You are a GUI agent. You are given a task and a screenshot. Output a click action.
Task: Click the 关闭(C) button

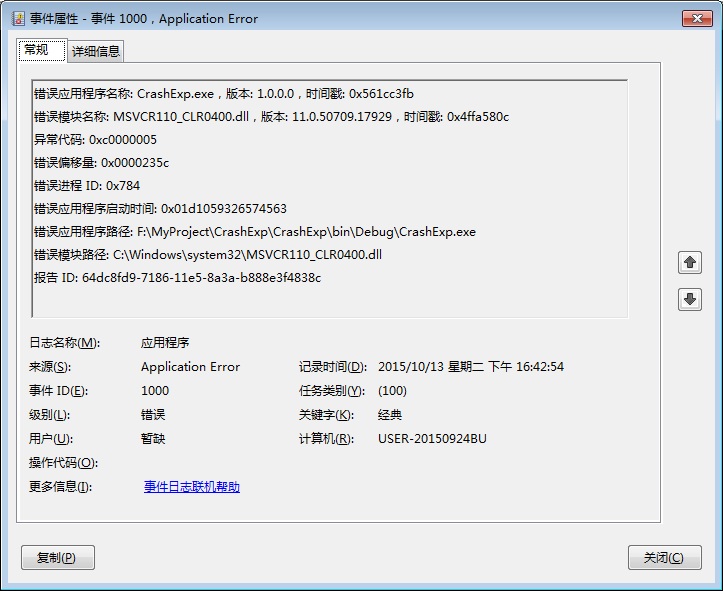click(664, 558)
